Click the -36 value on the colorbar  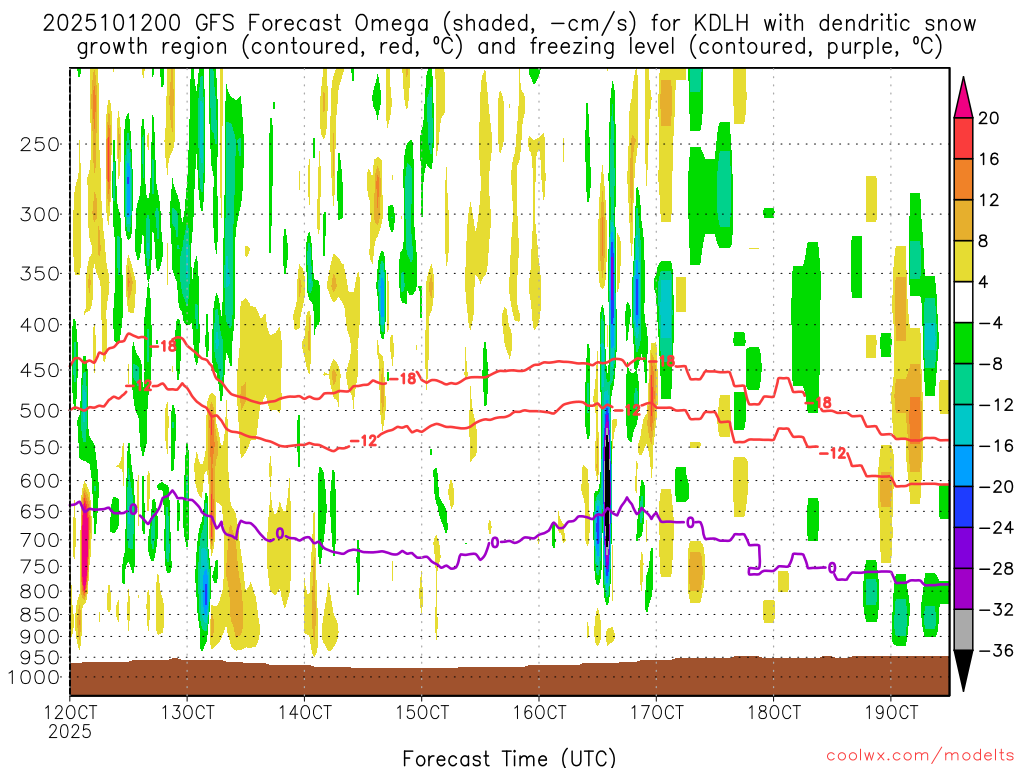click(x=997, y=650)
